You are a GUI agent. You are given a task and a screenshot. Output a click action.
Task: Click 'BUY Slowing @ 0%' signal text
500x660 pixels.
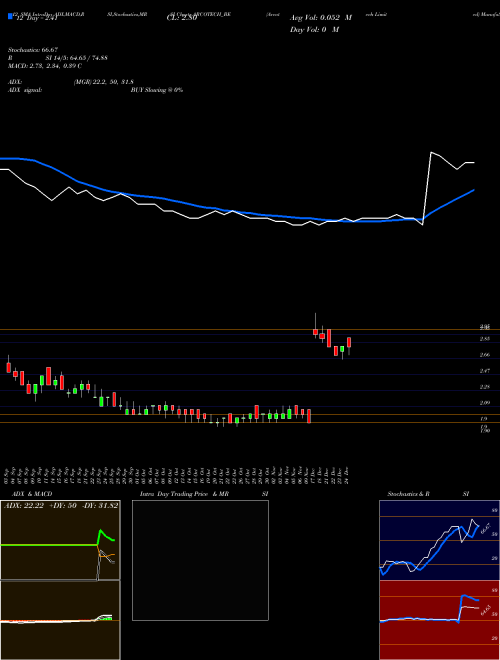[x=157, y=90]
